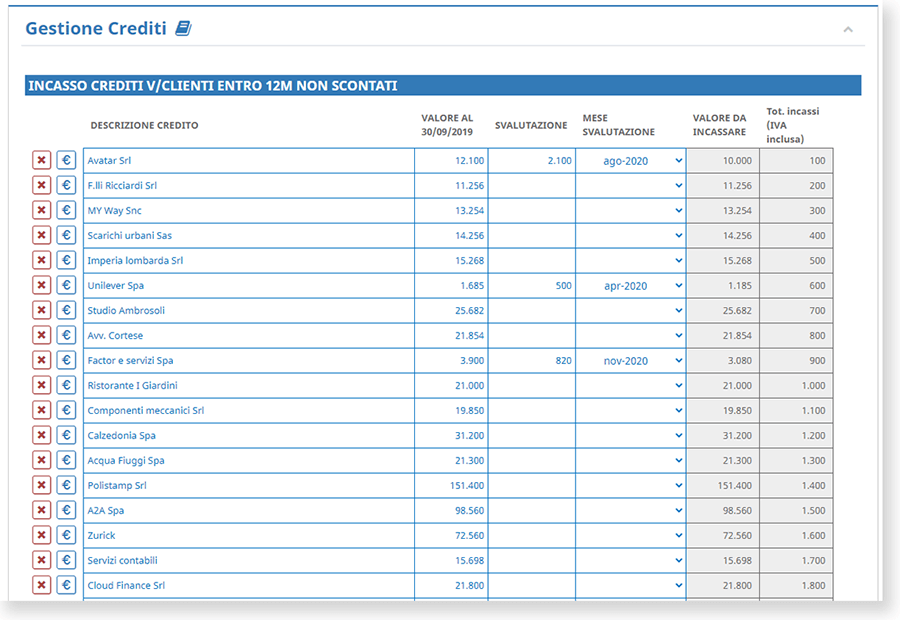Viewport: 900px width, 620px height.
Task: Edit Avatar Srl svalutazione value 2.100
Action: point(532,161)
